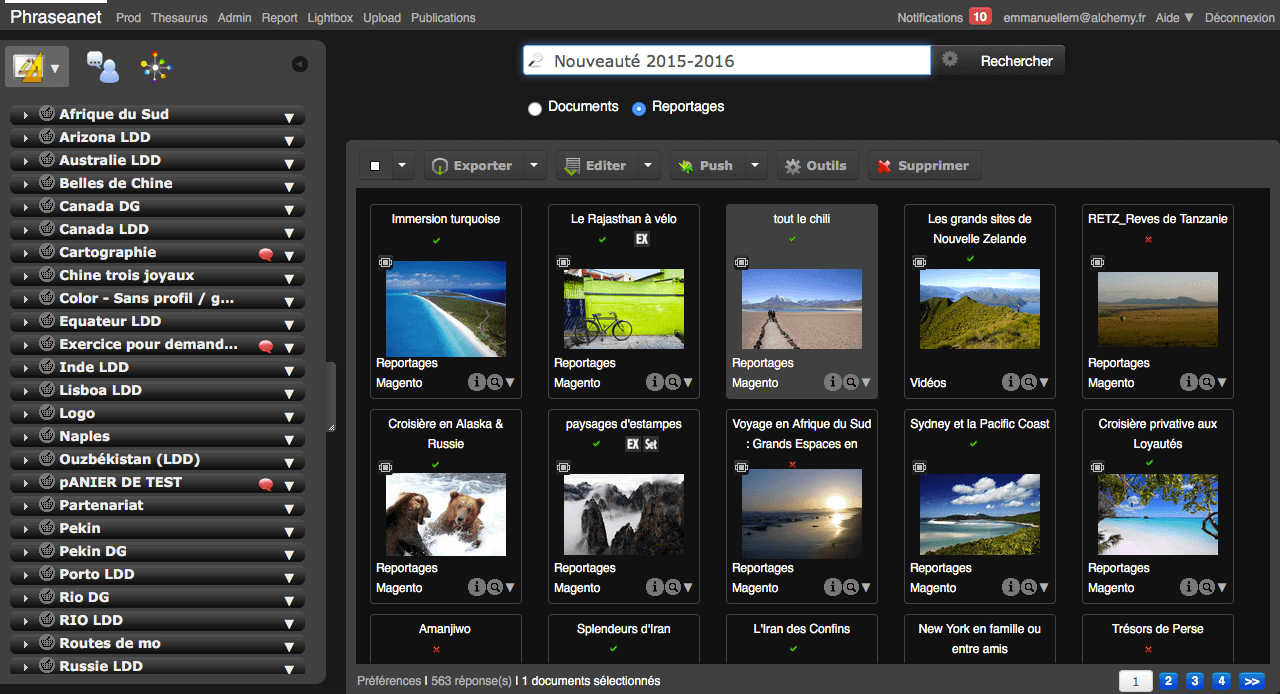Show info for Croisière en Alaska & Russie
This screenshot has width=1280, height=694.
[476, 587]
